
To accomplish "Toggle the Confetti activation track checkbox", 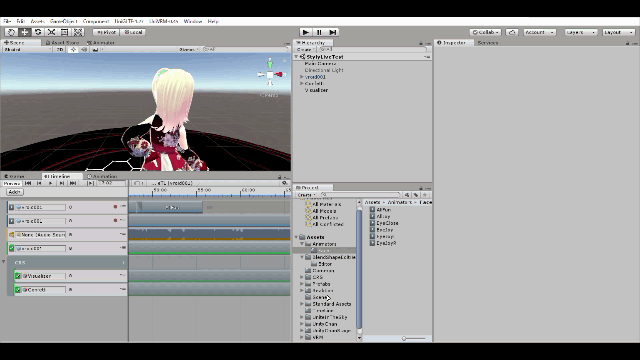I will (x=18, y=290).
